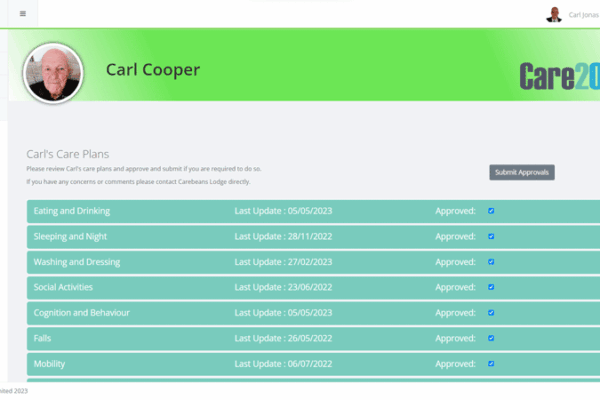Image resolution: width=600 pixels, height=400 pixels.
Task: Expand the Sleeping and Night care plan
Action: click(70, 237)
